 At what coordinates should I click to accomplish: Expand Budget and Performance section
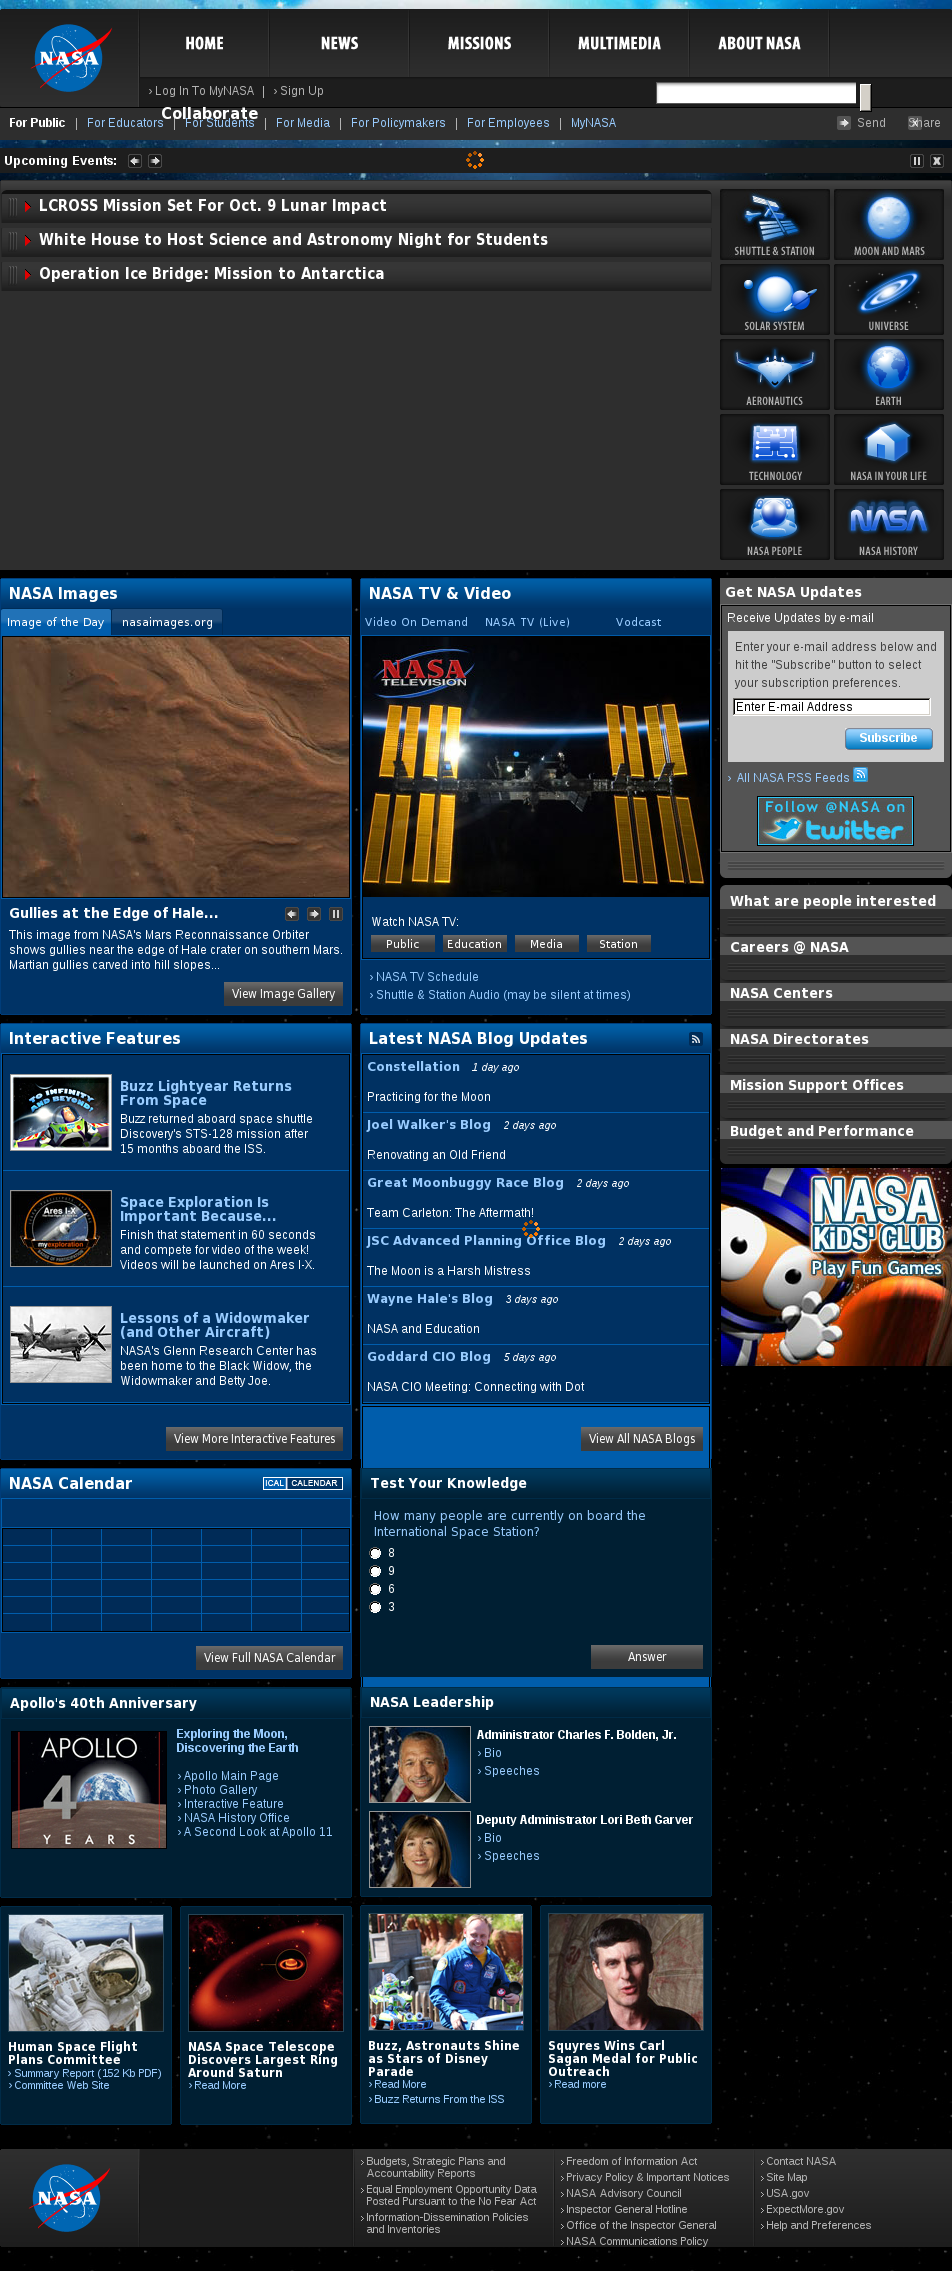coord(836,1131)
